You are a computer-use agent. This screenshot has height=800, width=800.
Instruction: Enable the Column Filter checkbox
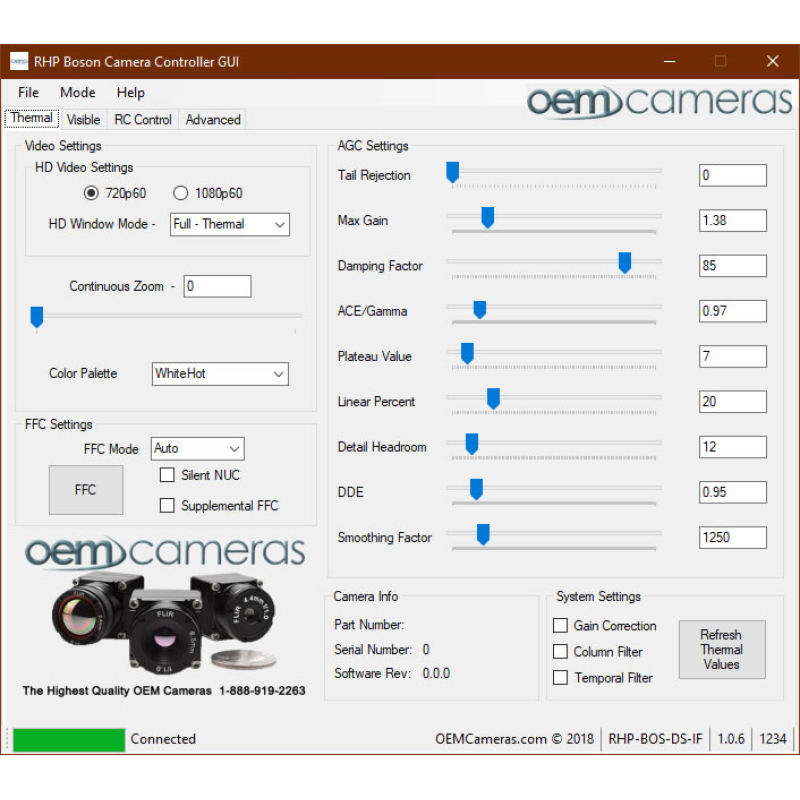click(x=560, y=652)
